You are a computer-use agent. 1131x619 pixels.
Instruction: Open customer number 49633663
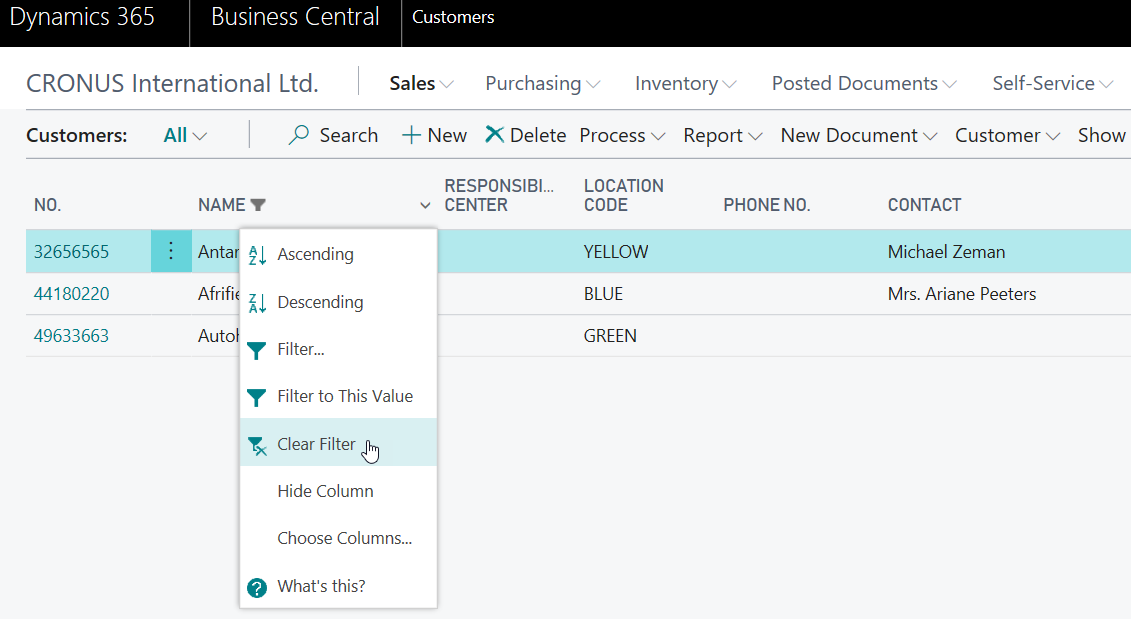click(71, 335)
